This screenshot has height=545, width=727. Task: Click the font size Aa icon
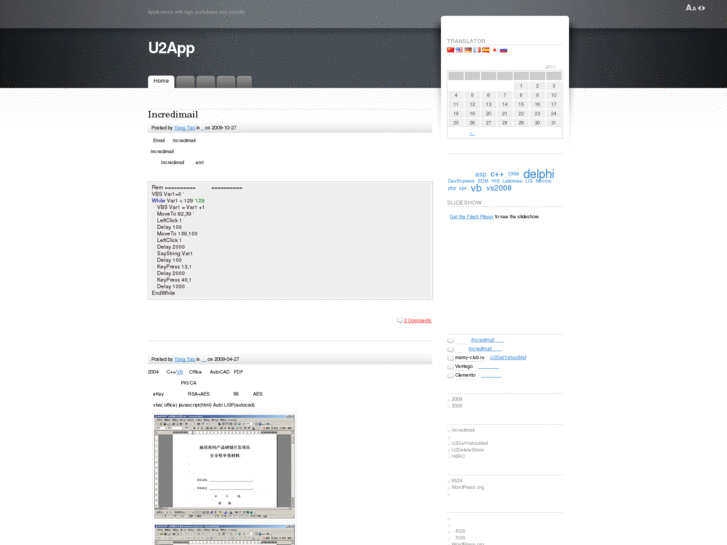click(691, 7)
